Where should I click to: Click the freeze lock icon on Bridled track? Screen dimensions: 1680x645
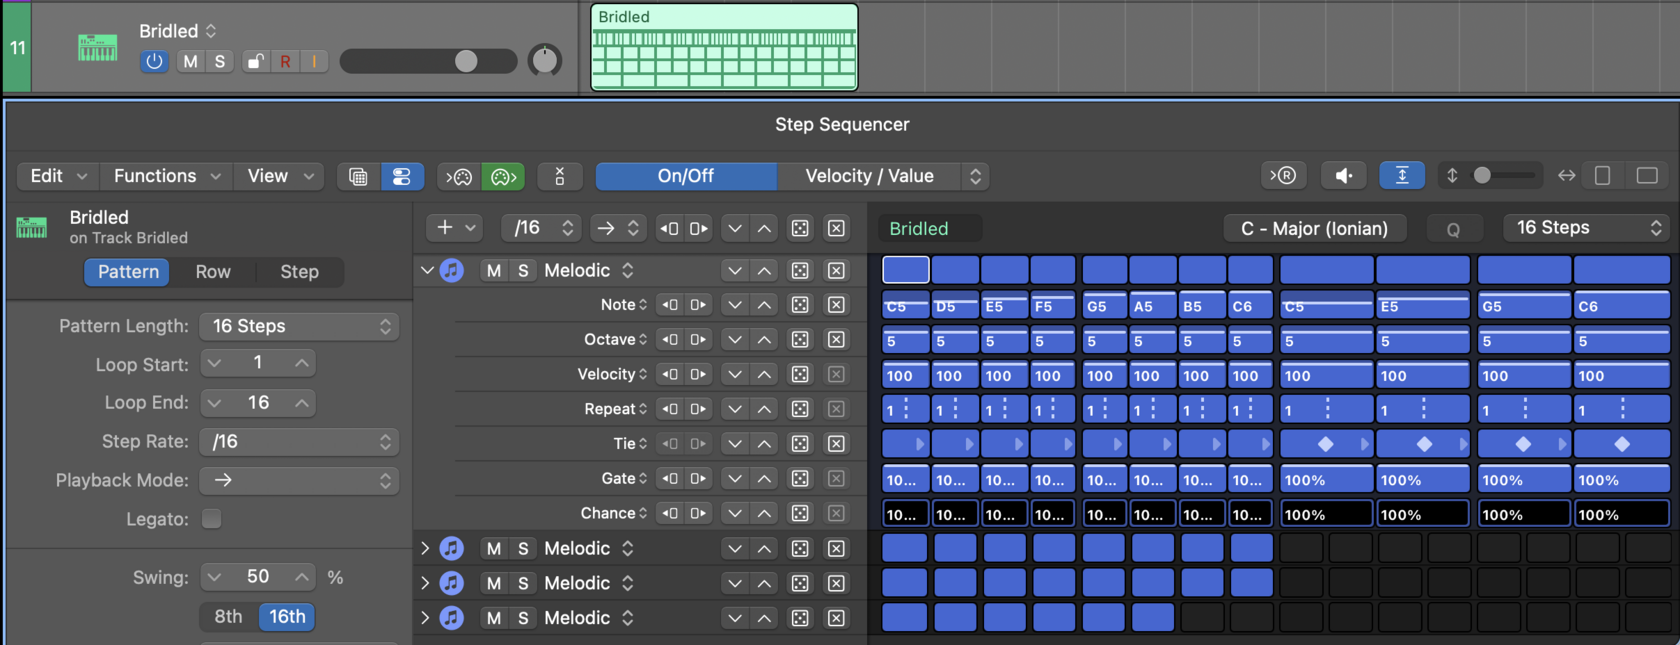(256, 61)
